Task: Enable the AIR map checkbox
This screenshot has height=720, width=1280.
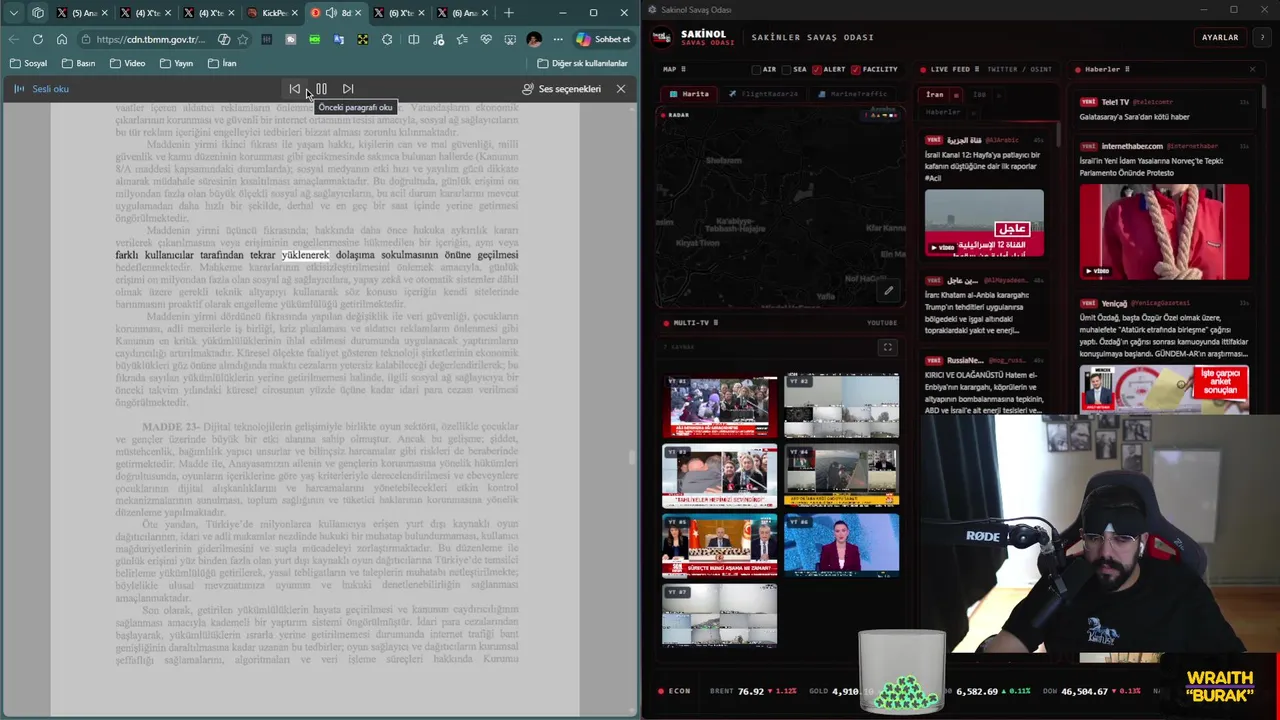Action: 757,69
